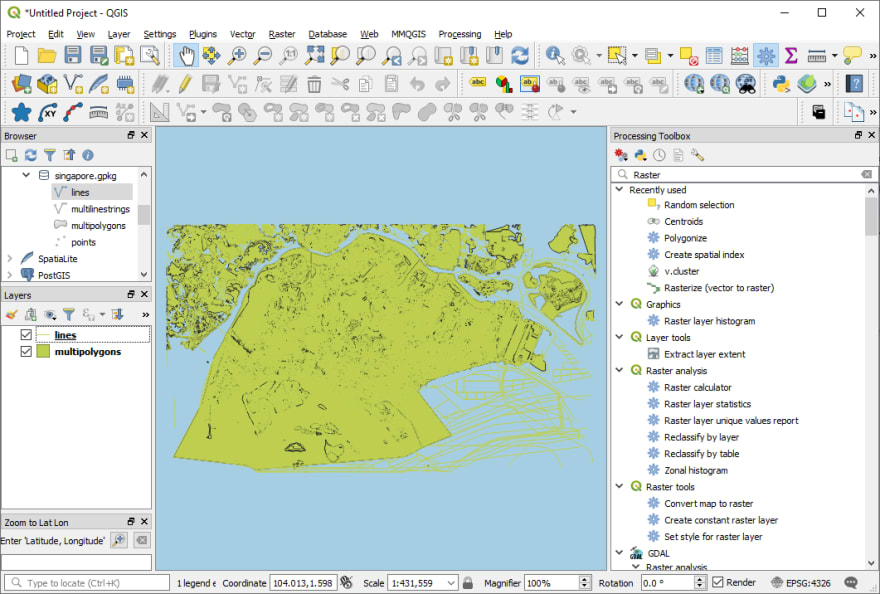This screenshot has width=880, height=594.
Task: Open the Processing Toolbox history clock icon
Action: click(659, 155)
